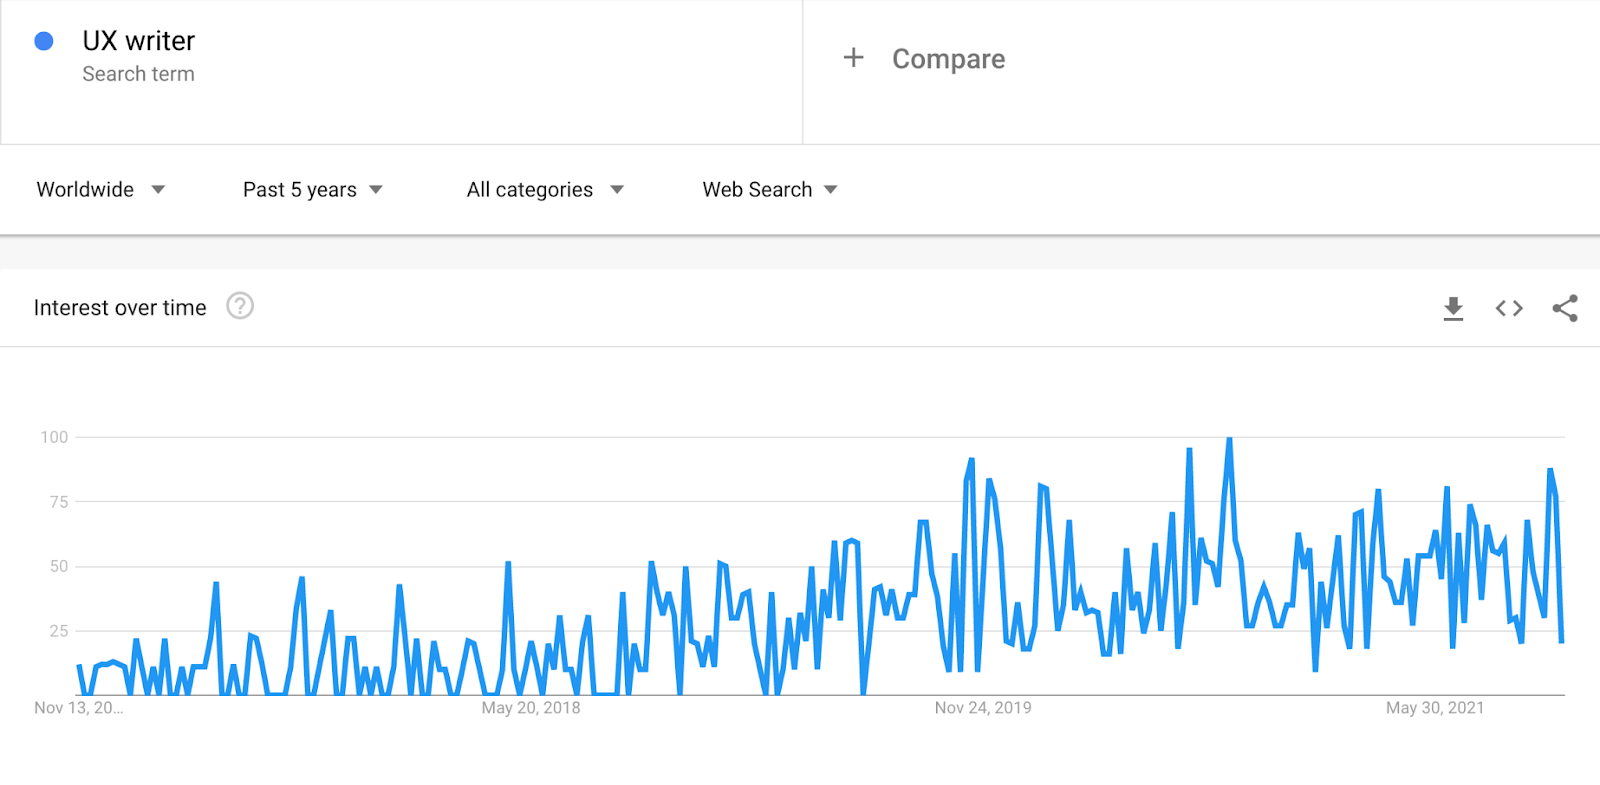Click the Interest over time heading
The width and height of the screenshot is (1600, 785).
pyautogui.click(x=120, y=308)
